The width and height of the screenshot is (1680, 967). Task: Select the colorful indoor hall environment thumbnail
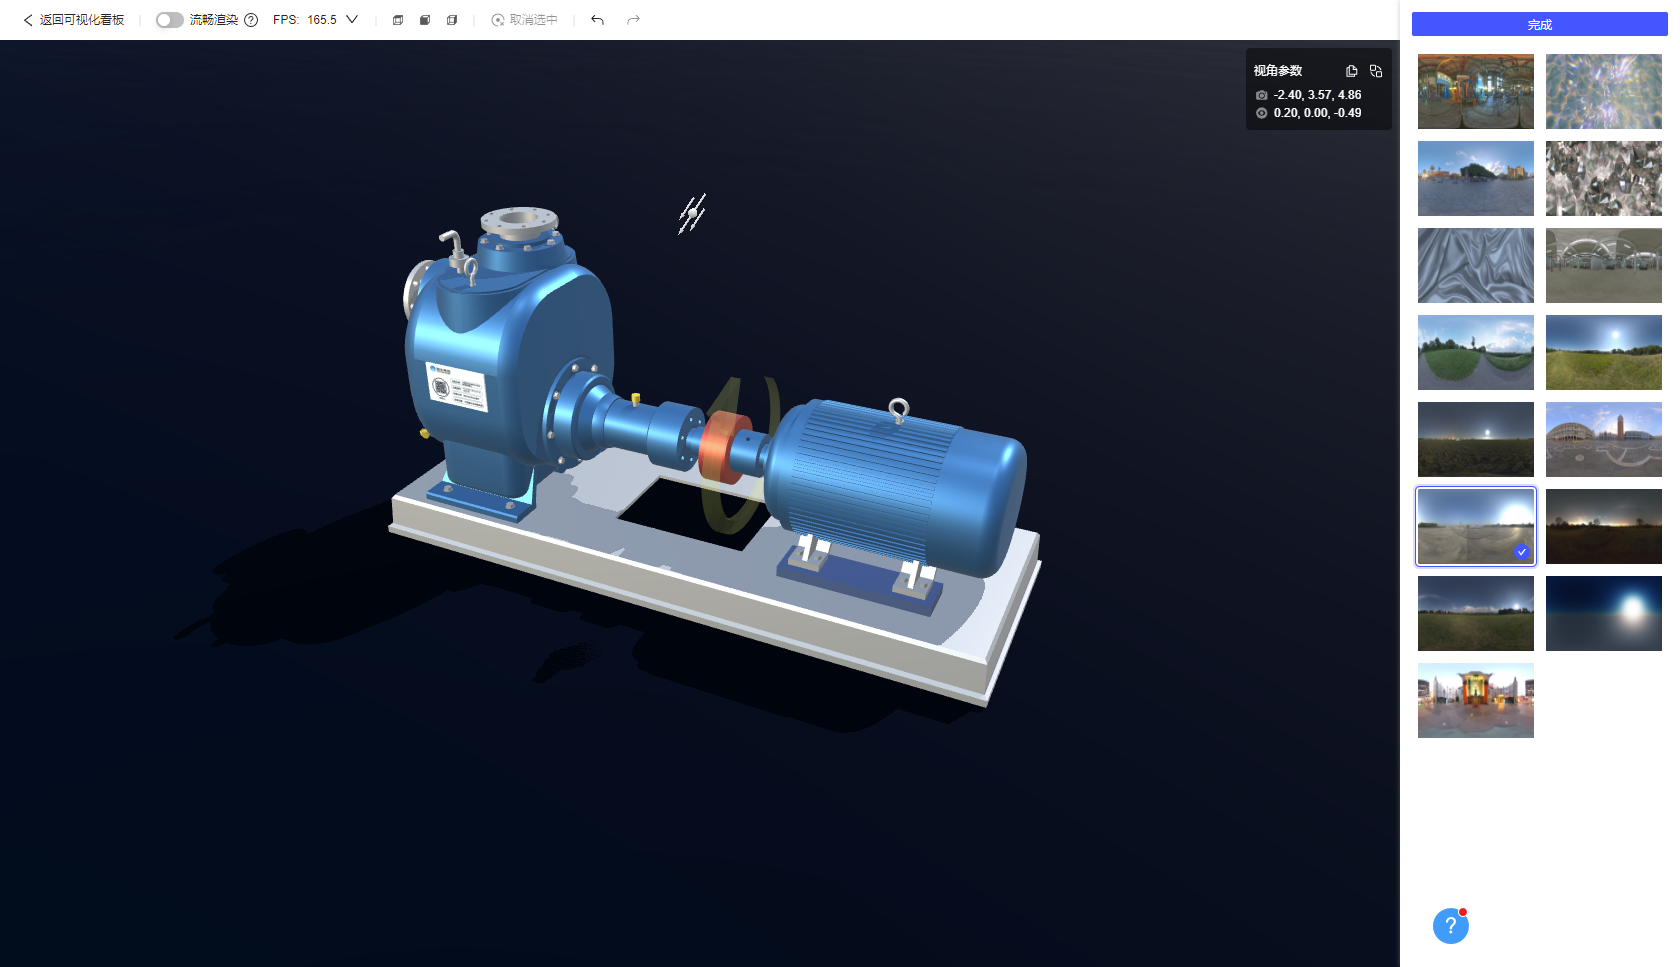(x=1476, y=91)
